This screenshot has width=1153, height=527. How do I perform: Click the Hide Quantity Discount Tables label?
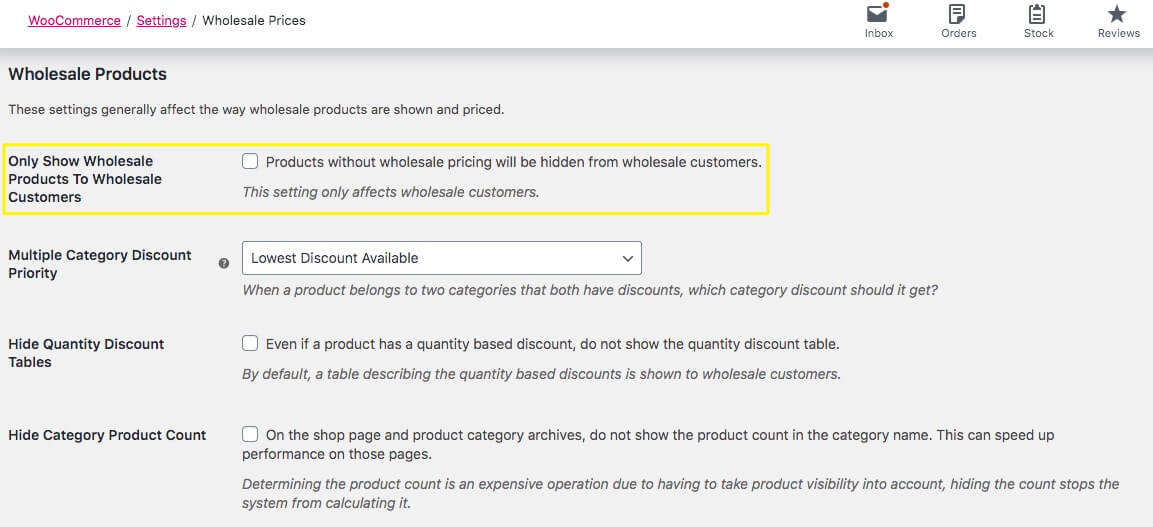click(86, 353)
